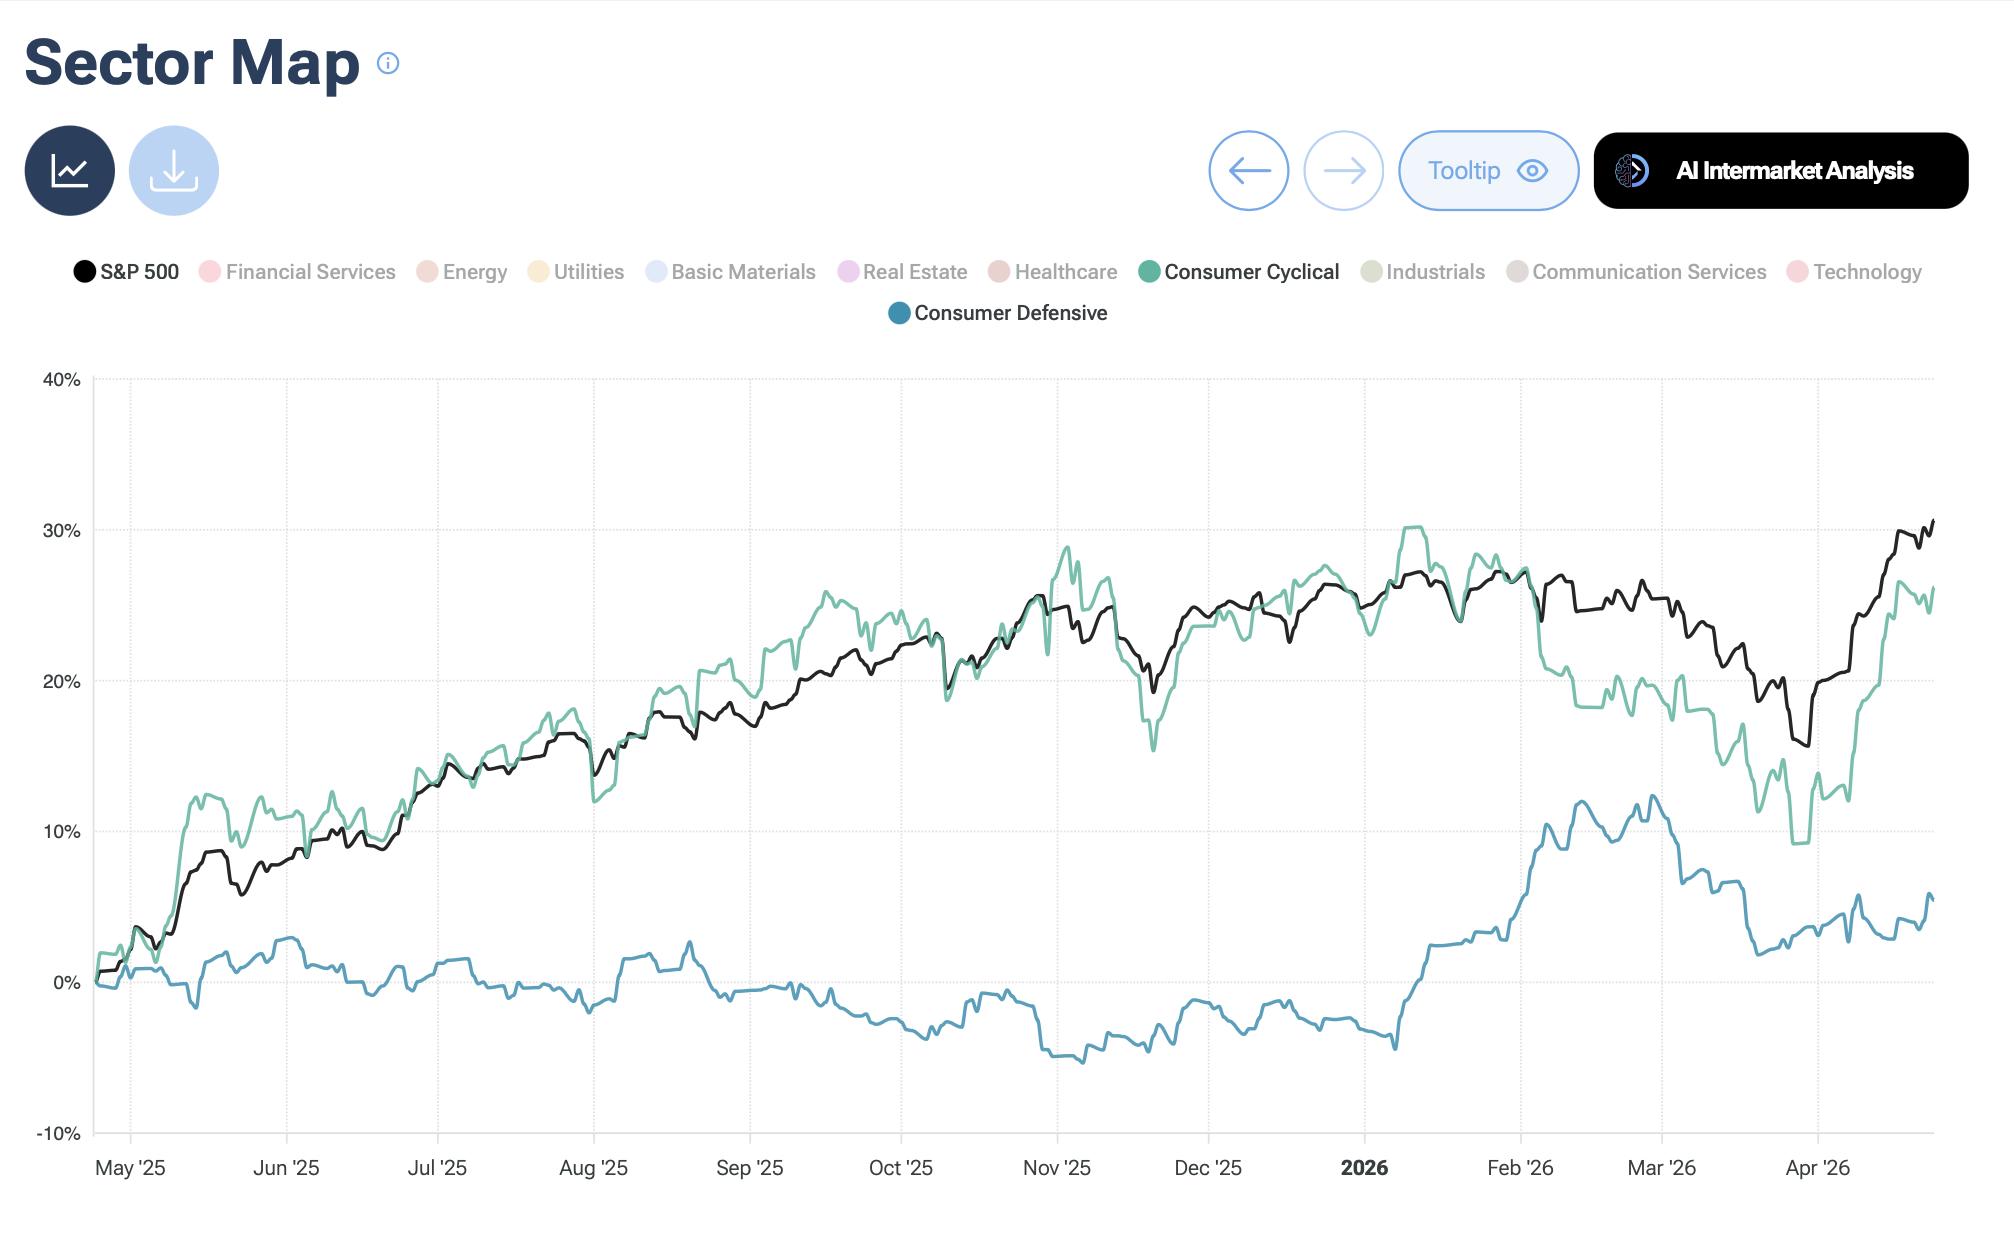Click the Basic Materials legend swatch
2014x1234 pixels.
657,272
